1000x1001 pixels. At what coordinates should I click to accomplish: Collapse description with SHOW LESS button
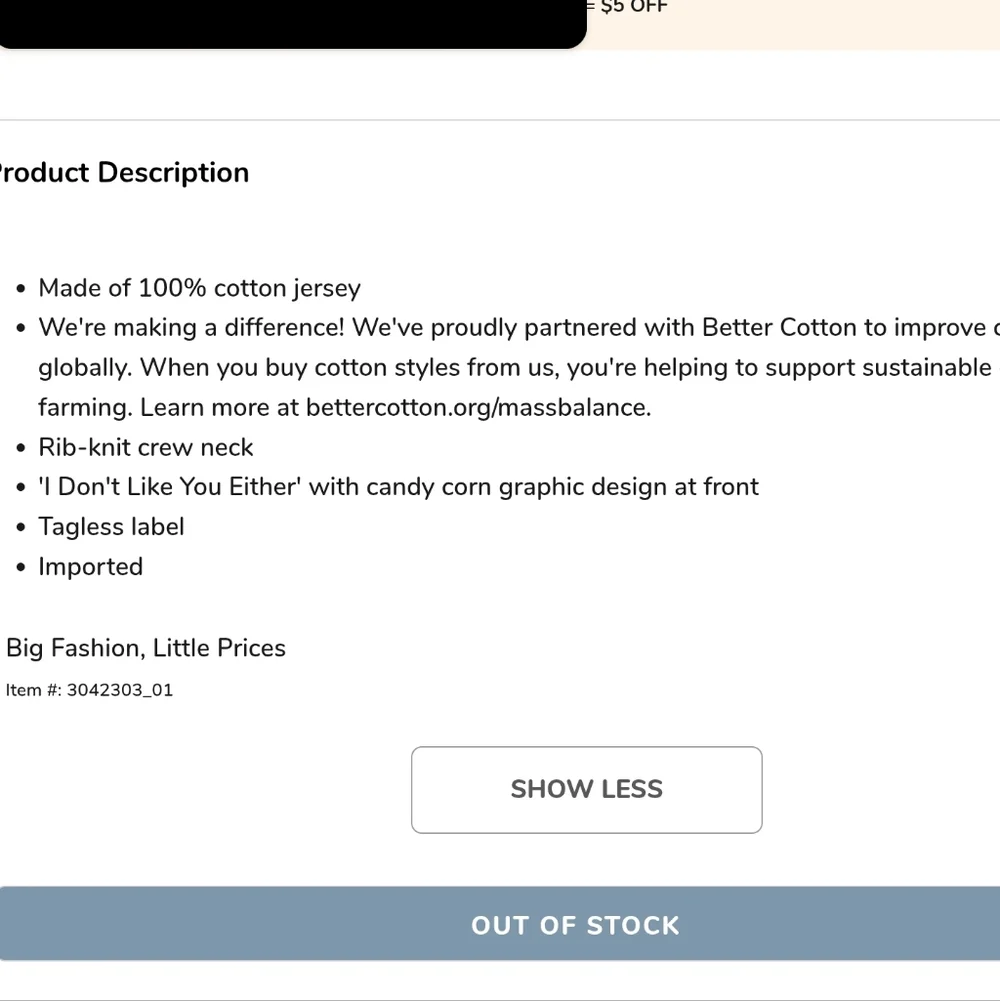point(586,790)
